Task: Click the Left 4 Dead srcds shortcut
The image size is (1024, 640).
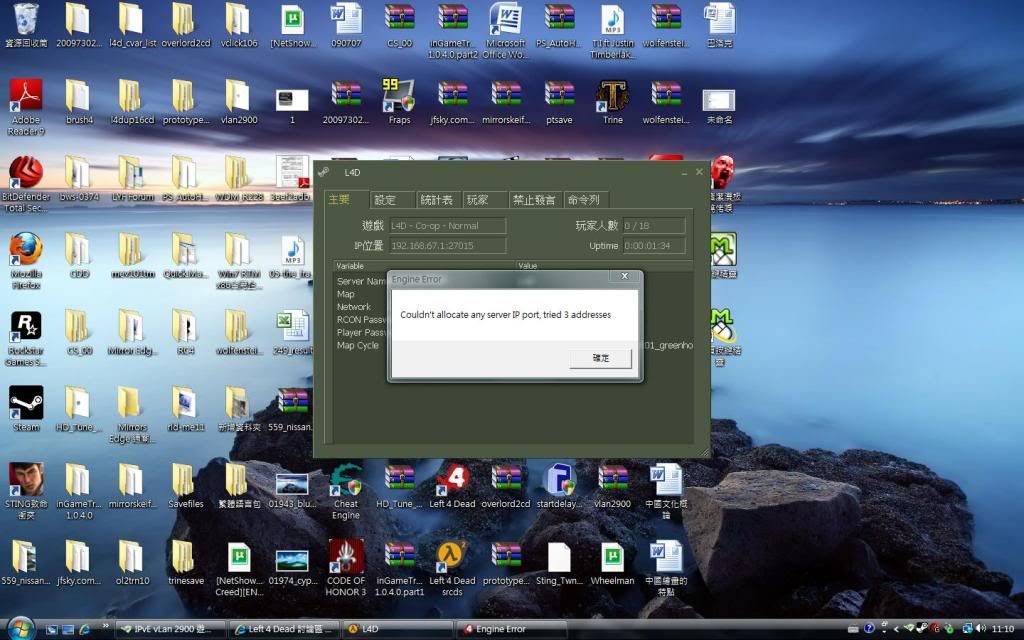Action: pyautogui.click(x=452, y=559)
